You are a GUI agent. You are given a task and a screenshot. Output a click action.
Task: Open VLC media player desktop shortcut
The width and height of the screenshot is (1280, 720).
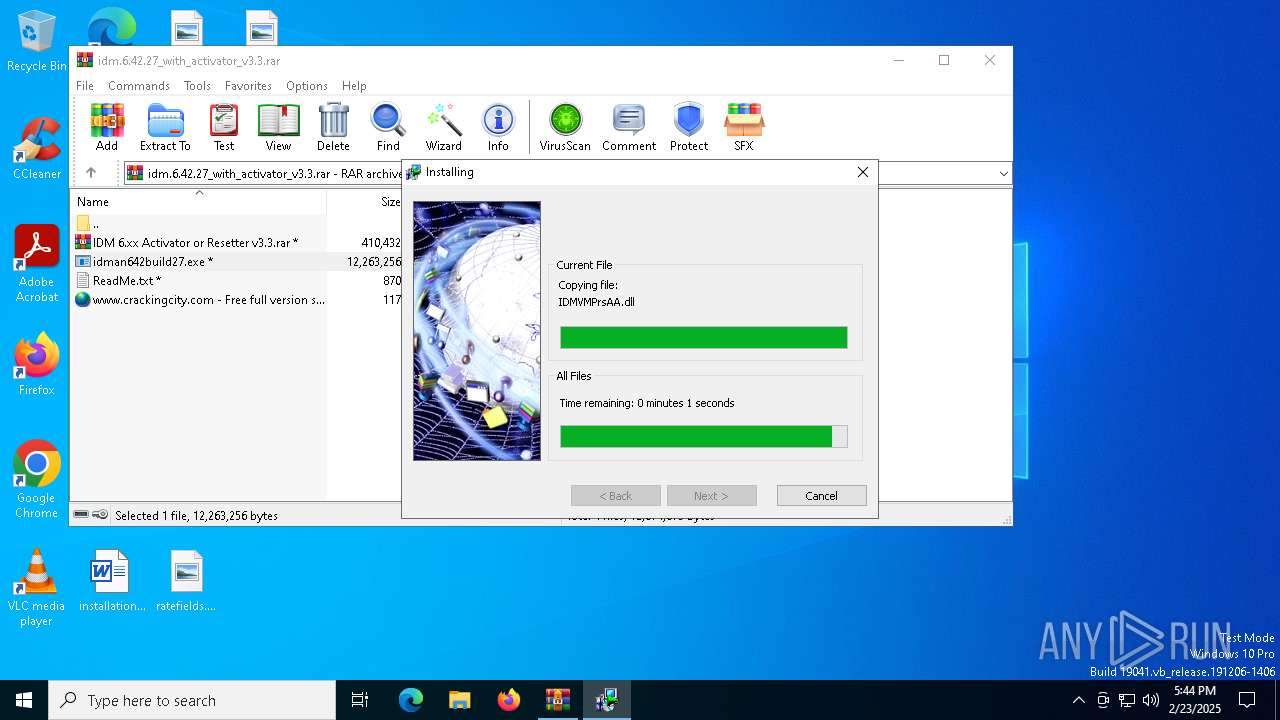[x=36, y=588]
